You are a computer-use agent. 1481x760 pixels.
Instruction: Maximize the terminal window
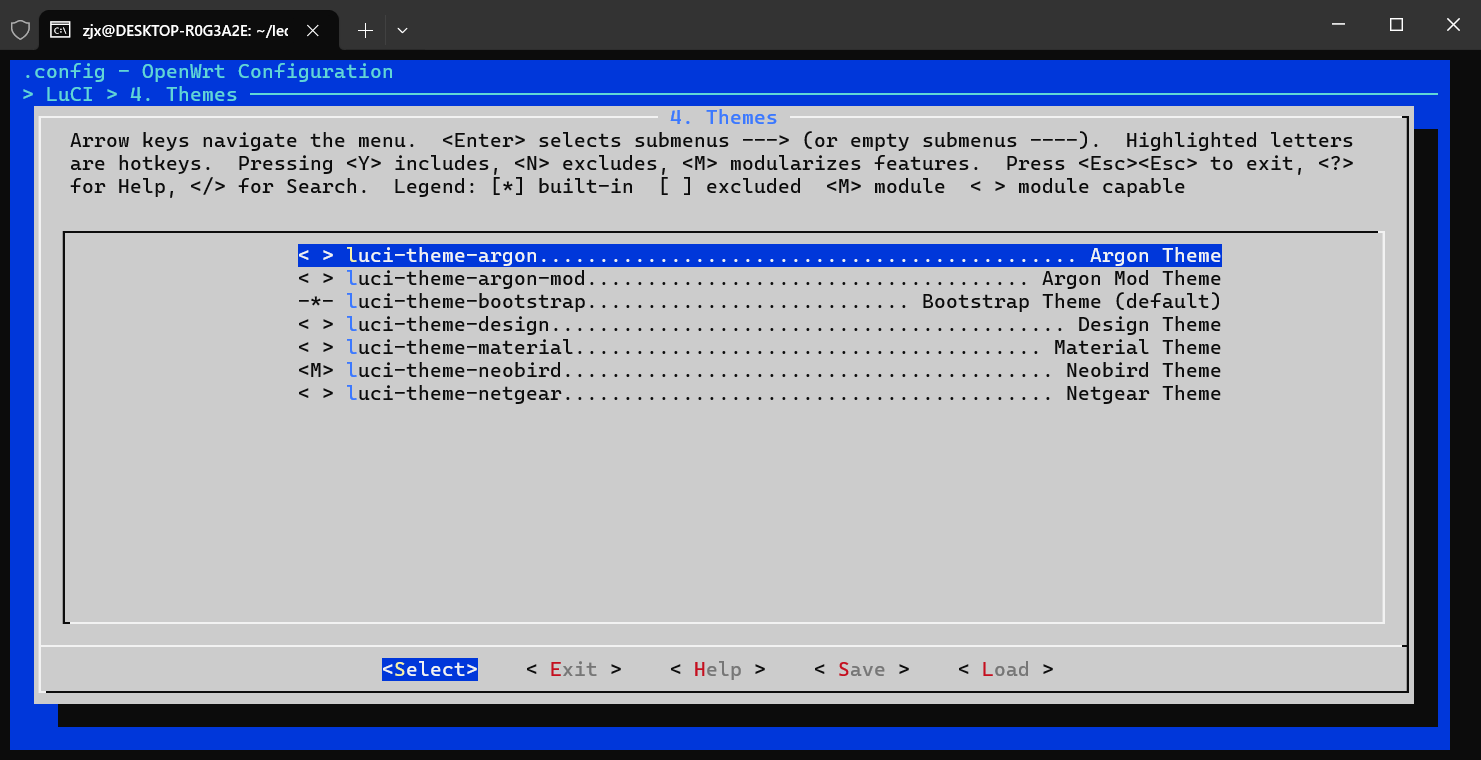click(1397, 25)
